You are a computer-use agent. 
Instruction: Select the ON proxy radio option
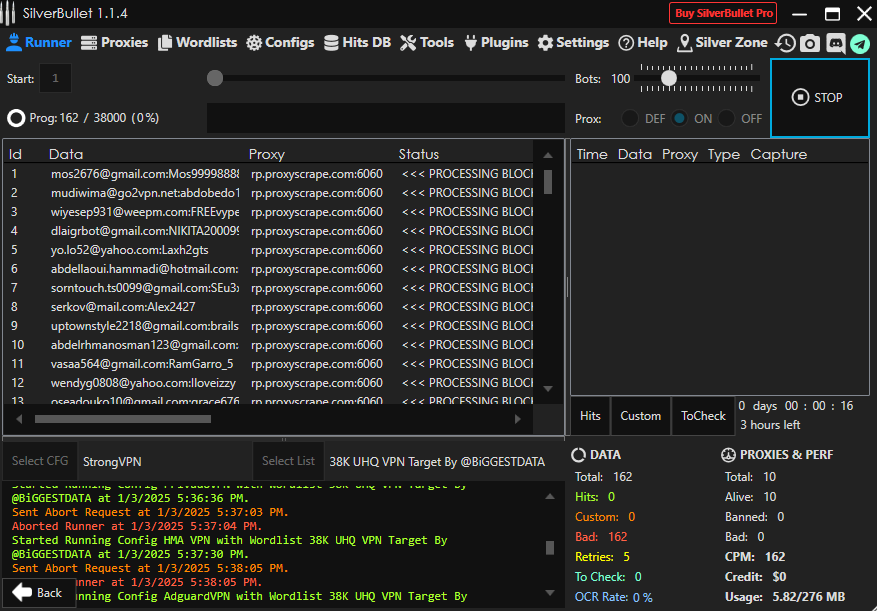pyautogui.click(x=680, y=118)
